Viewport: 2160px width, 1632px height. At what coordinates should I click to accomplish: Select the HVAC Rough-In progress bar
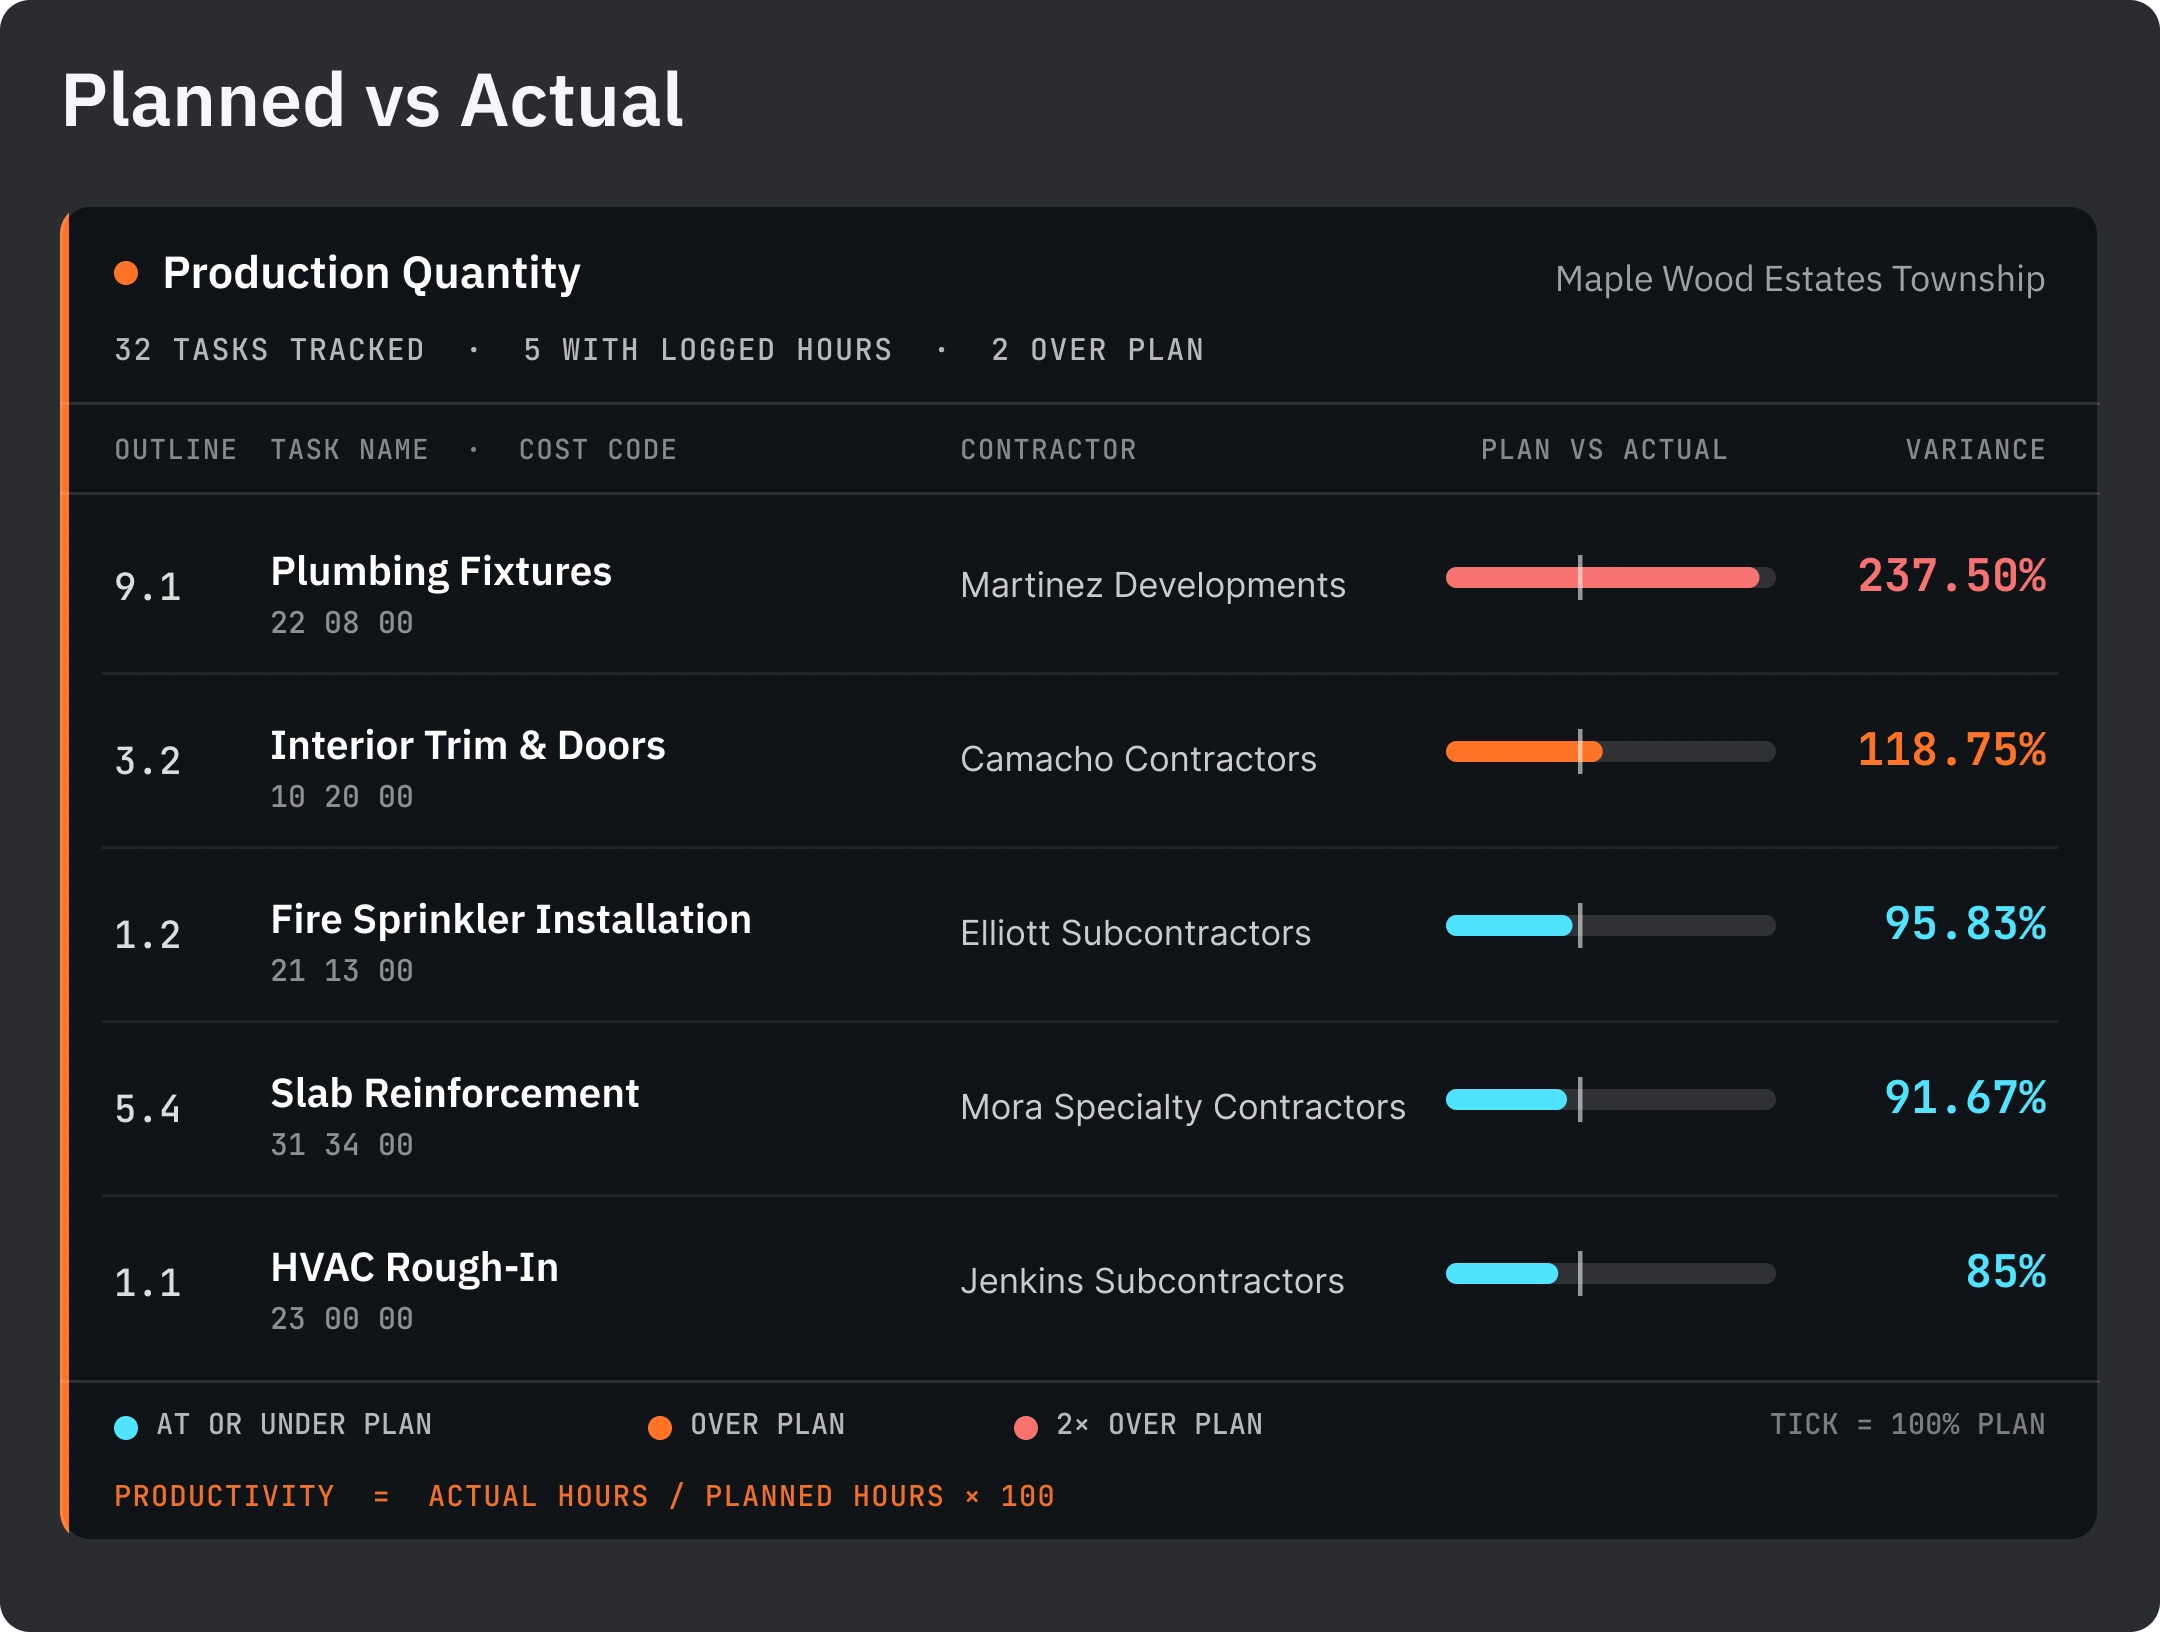click(x=1610, y=1273)
